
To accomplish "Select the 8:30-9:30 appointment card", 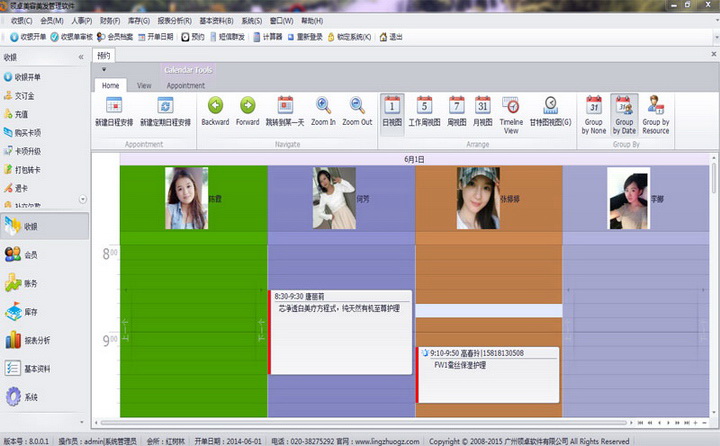I will [x=340, y=332].
